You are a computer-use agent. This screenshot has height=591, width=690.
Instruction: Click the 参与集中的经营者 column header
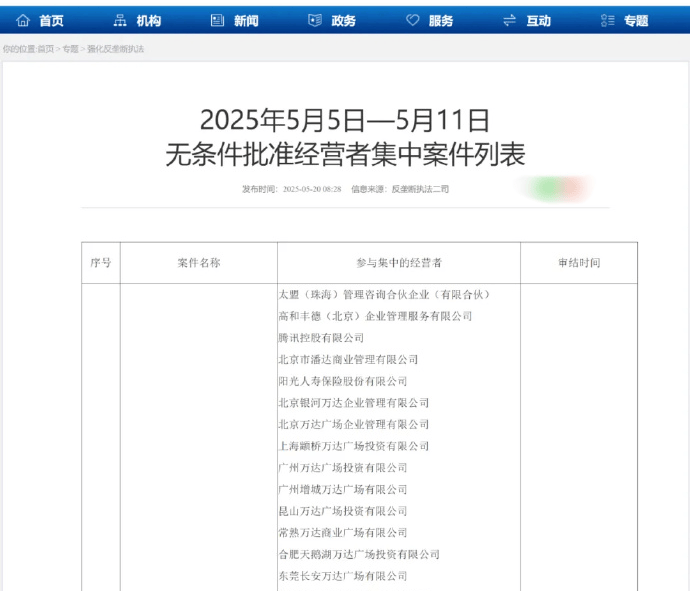[399, 263]
